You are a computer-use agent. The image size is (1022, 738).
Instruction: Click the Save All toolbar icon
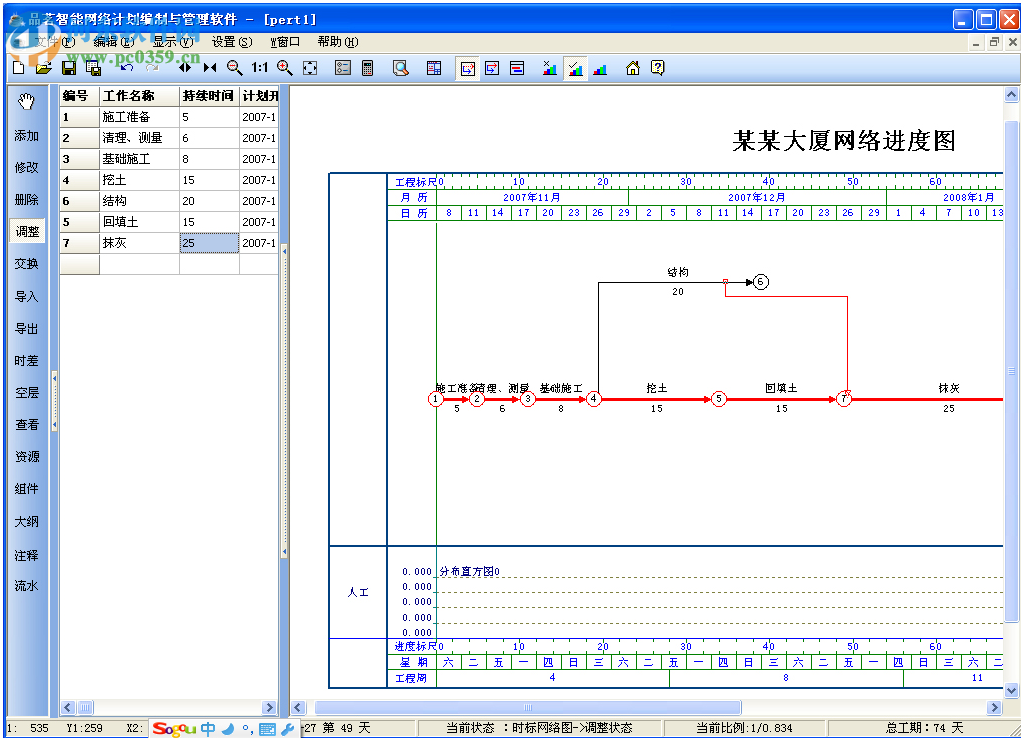pyautogui.click(x=93, y=68)
